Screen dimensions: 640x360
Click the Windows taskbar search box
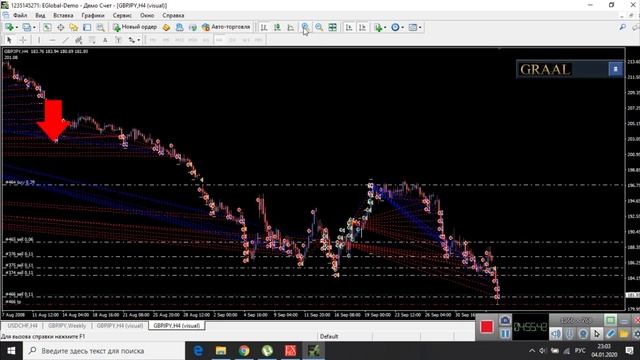click(x=104, y=351)
